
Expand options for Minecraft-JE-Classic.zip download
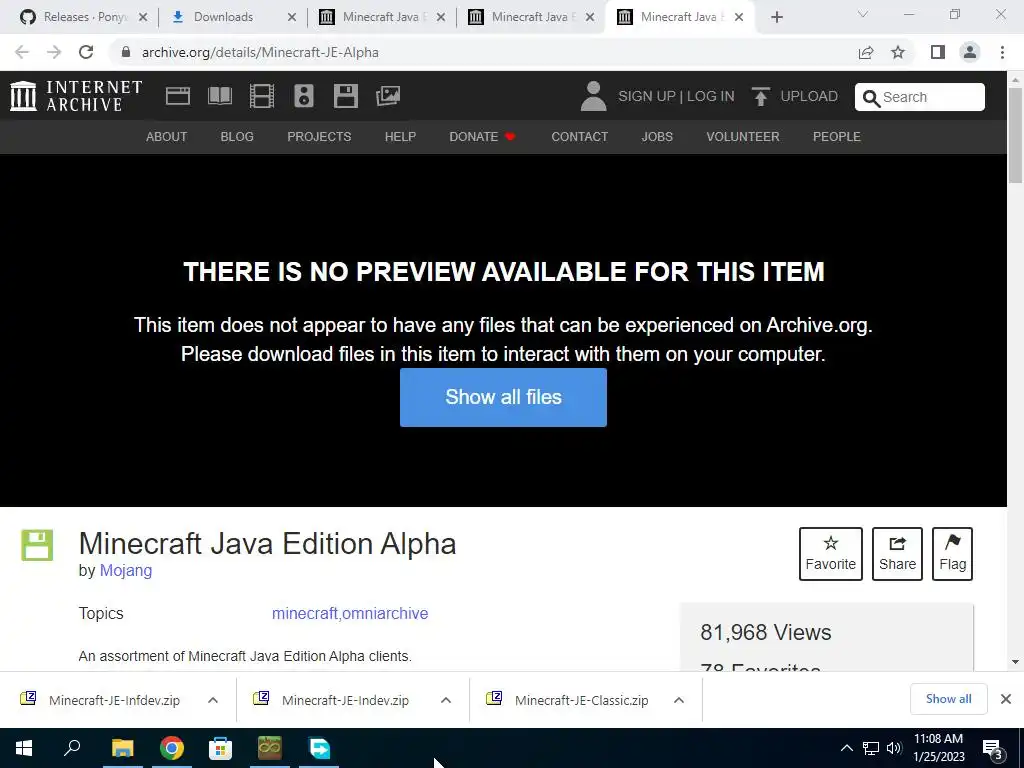click(679, 700)
